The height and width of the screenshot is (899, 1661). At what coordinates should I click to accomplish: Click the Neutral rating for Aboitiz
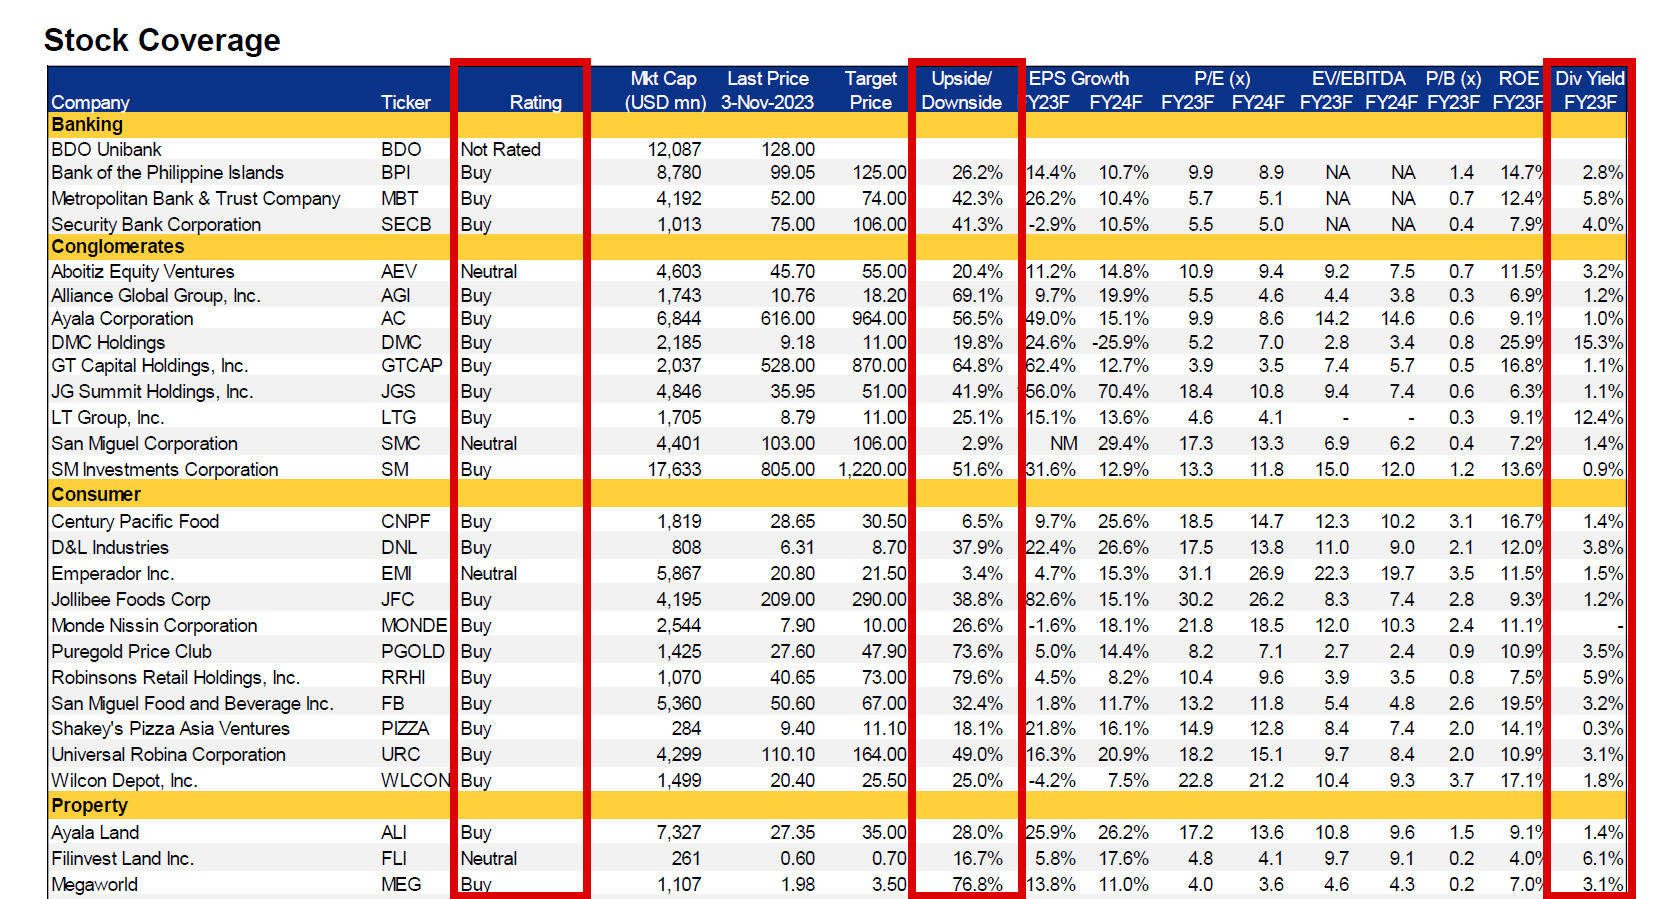pyautogui.click(x=488, y=272)
